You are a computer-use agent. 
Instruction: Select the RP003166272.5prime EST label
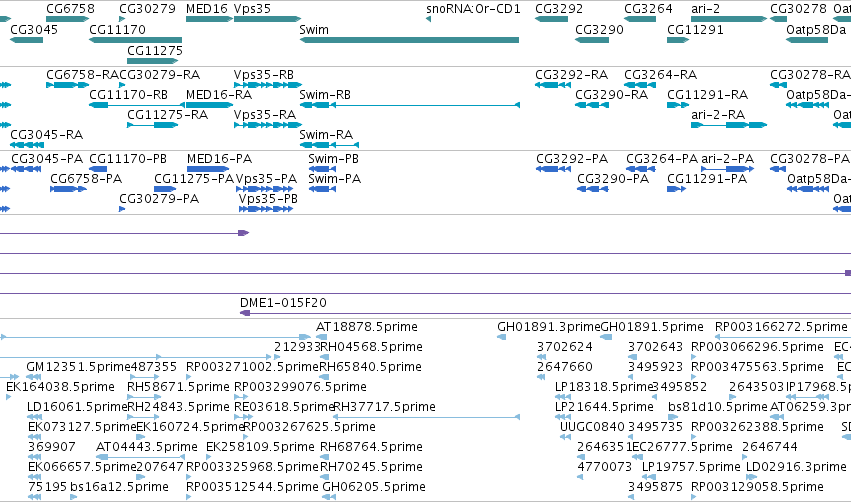click(x=781, y=327)
